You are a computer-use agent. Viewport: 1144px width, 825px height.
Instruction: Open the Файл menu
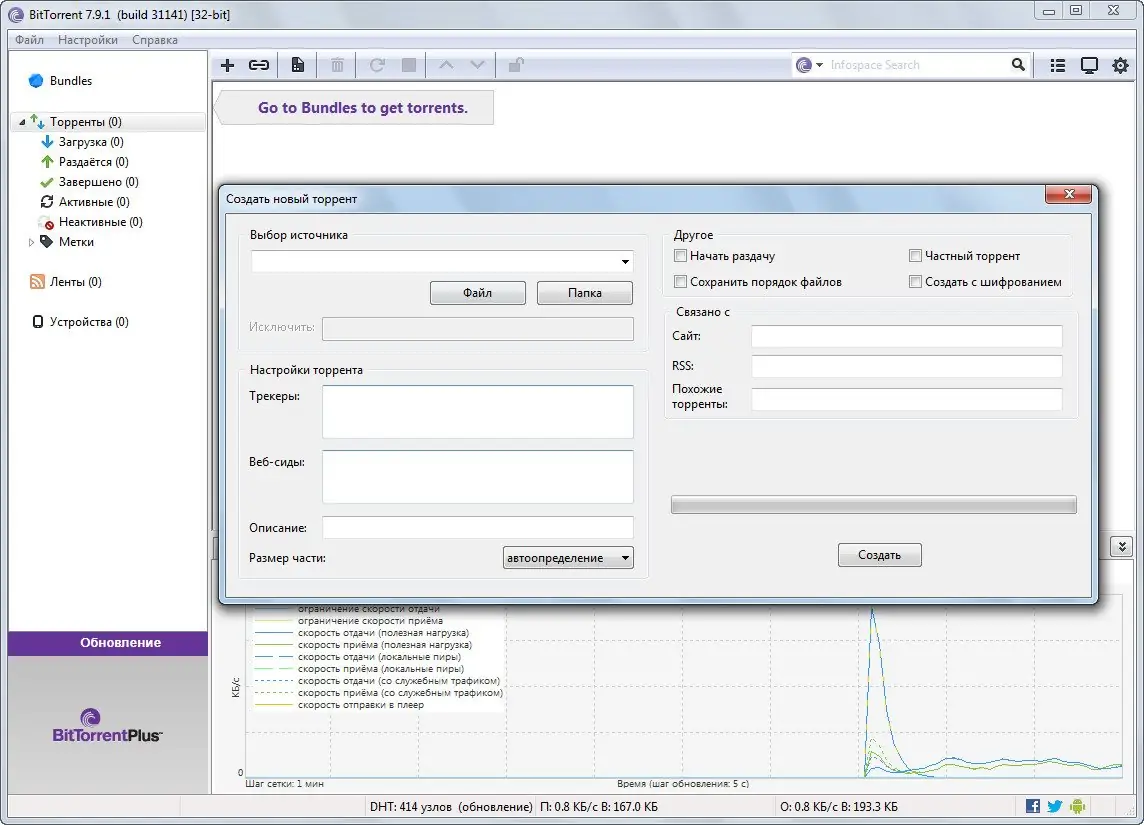(29, 40)
